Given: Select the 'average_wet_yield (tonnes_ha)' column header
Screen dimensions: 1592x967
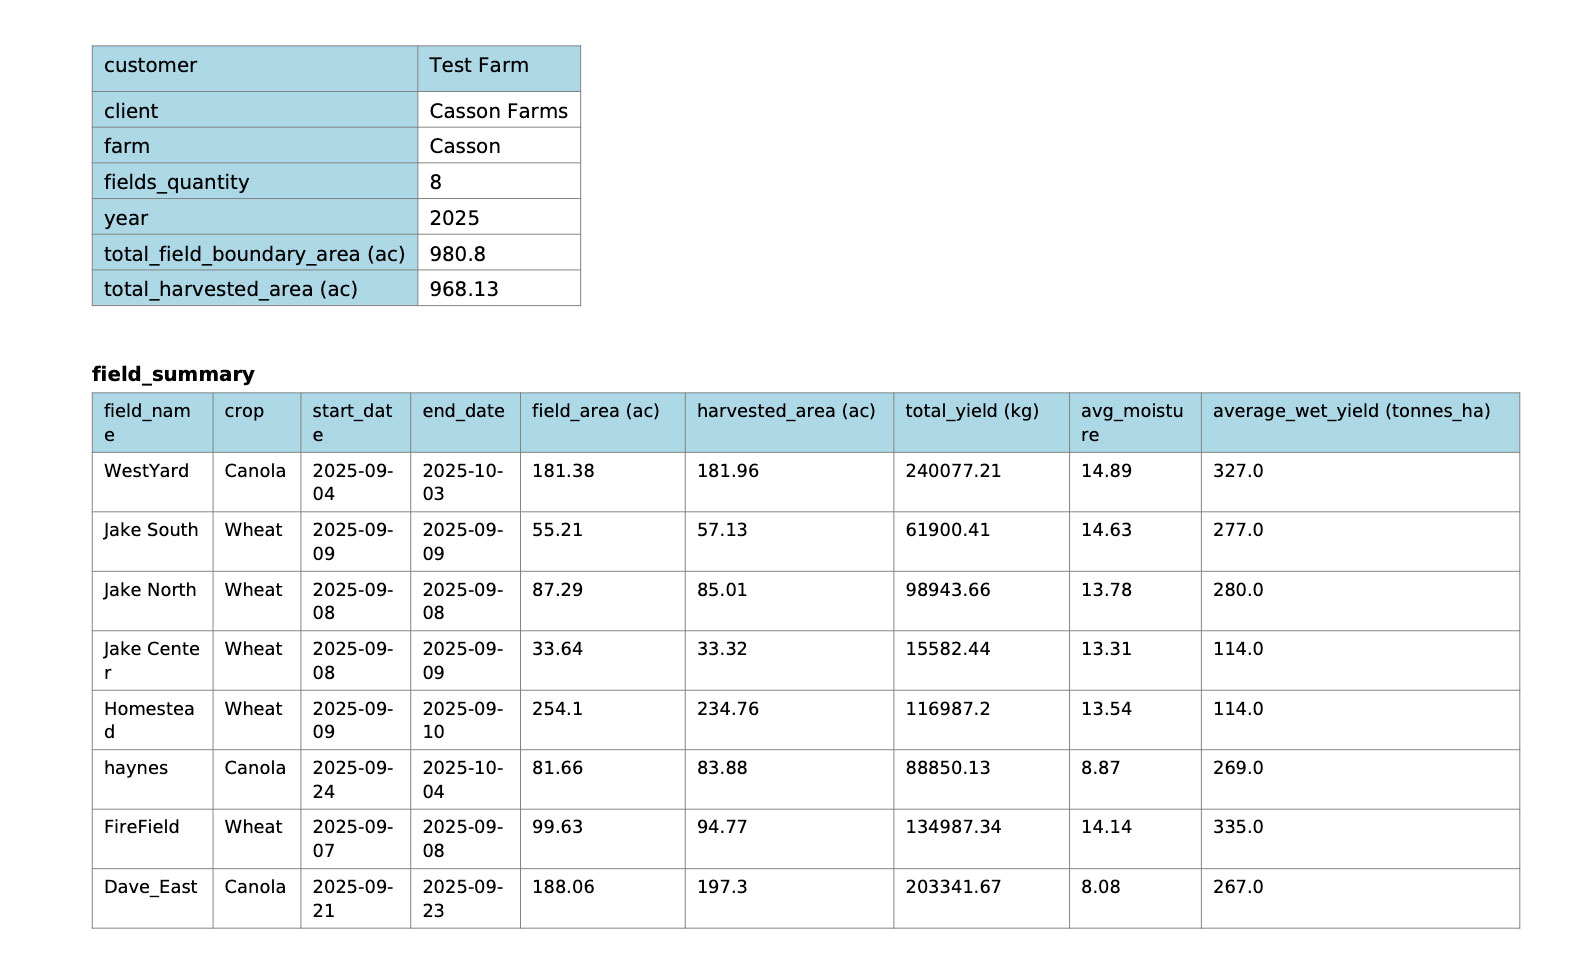Looking at the screenshot, I should click(x=1360, y=422).
